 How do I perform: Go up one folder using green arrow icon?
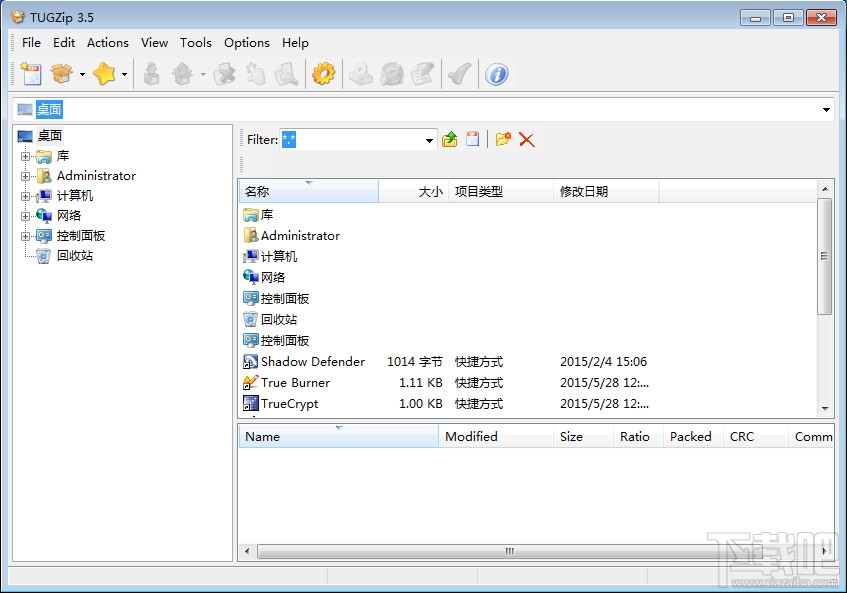(x=449, y=139)
